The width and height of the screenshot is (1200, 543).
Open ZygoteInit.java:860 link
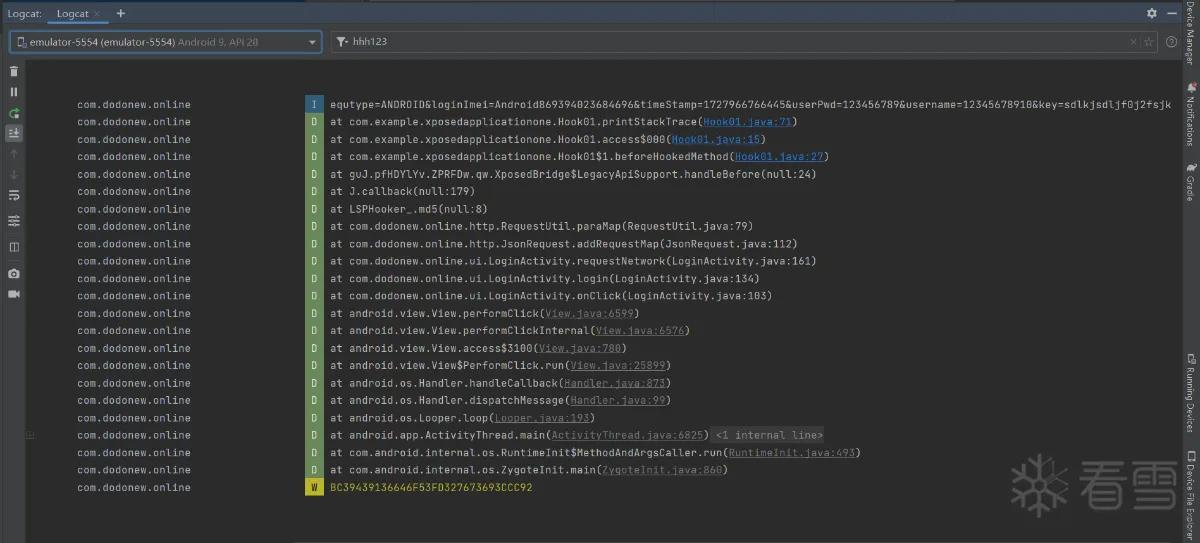pyautogui.click(x=661, y=470)
